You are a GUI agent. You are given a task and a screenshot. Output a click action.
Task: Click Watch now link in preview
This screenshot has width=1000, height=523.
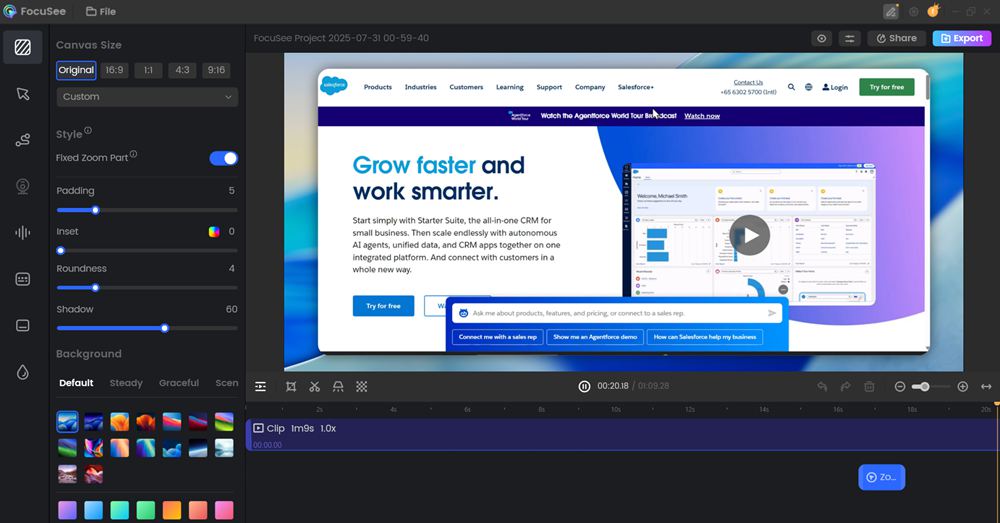(x=702, y=116)
